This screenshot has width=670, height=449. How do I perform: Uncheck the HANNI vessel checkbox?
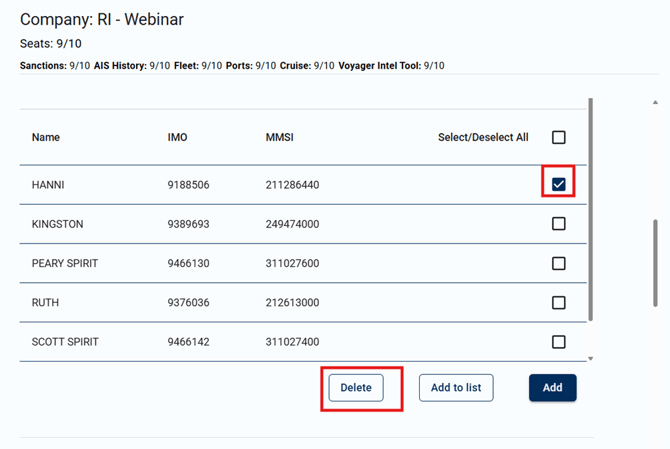[x=559, y=184]
